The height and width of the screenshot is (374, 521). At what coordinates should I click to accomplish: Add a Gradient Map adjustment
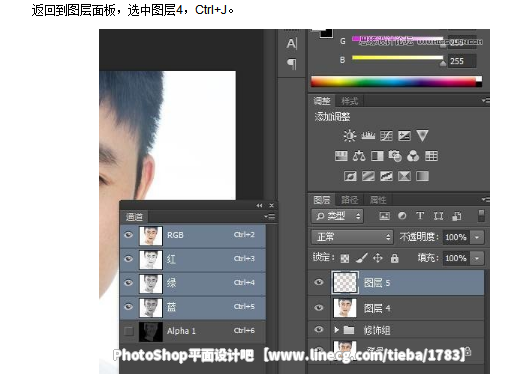[422, 176]
